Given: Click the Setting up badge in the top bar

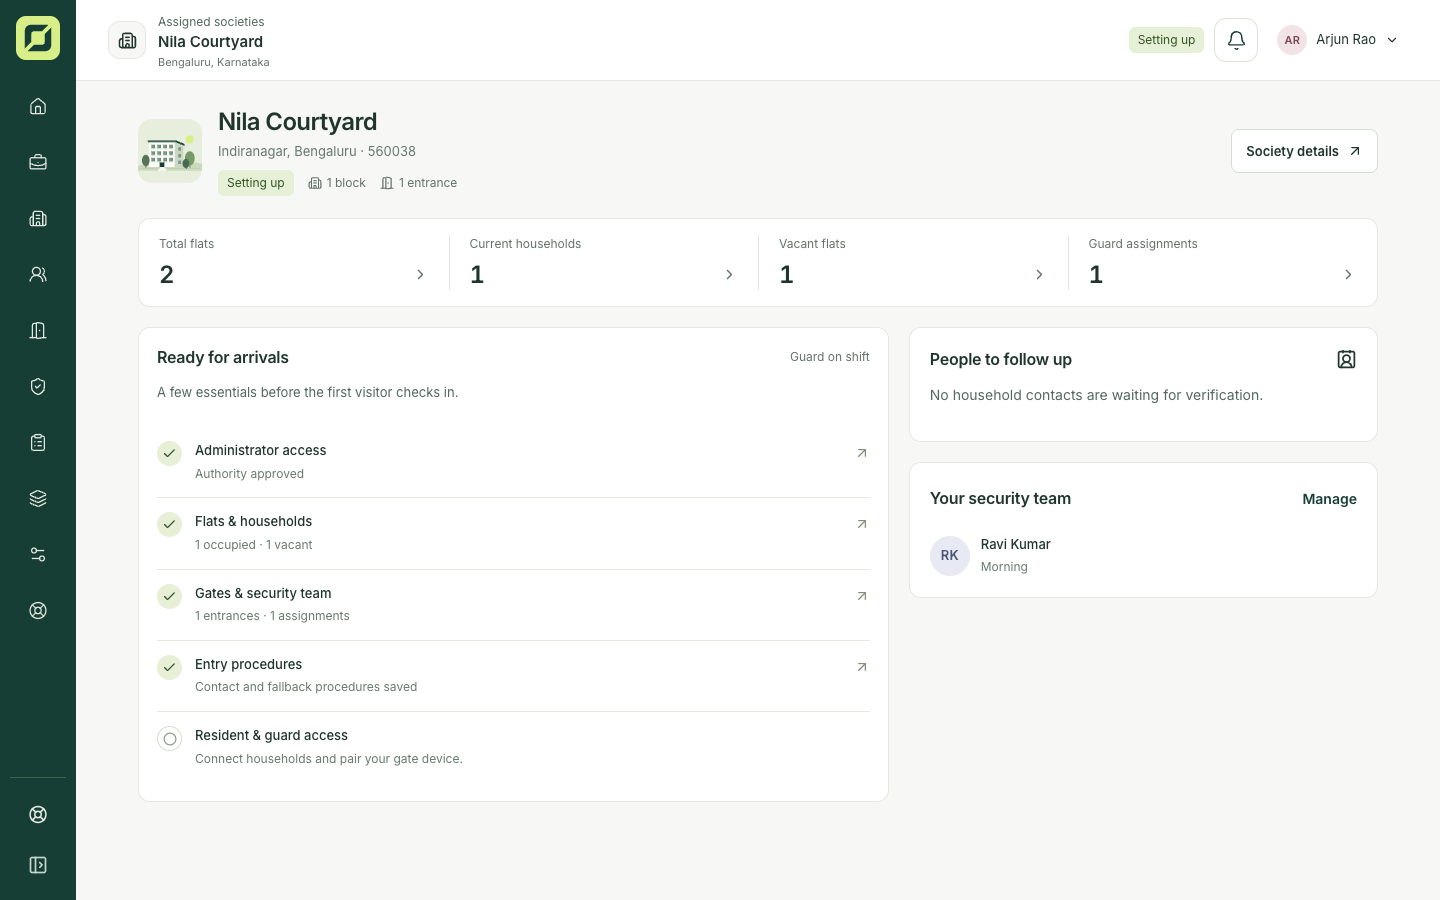Looking at the screenshot, I should click(x=1166, y=40).
